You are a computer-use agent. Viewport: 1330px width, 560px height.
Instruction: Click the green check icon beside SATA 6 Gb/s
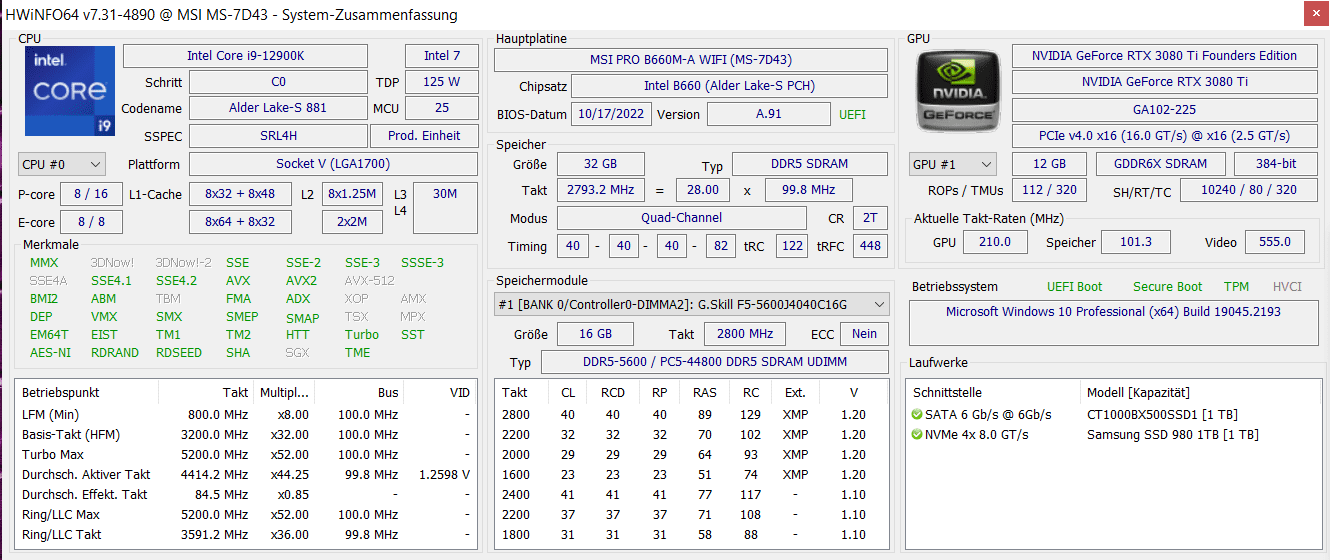(917, 414)
